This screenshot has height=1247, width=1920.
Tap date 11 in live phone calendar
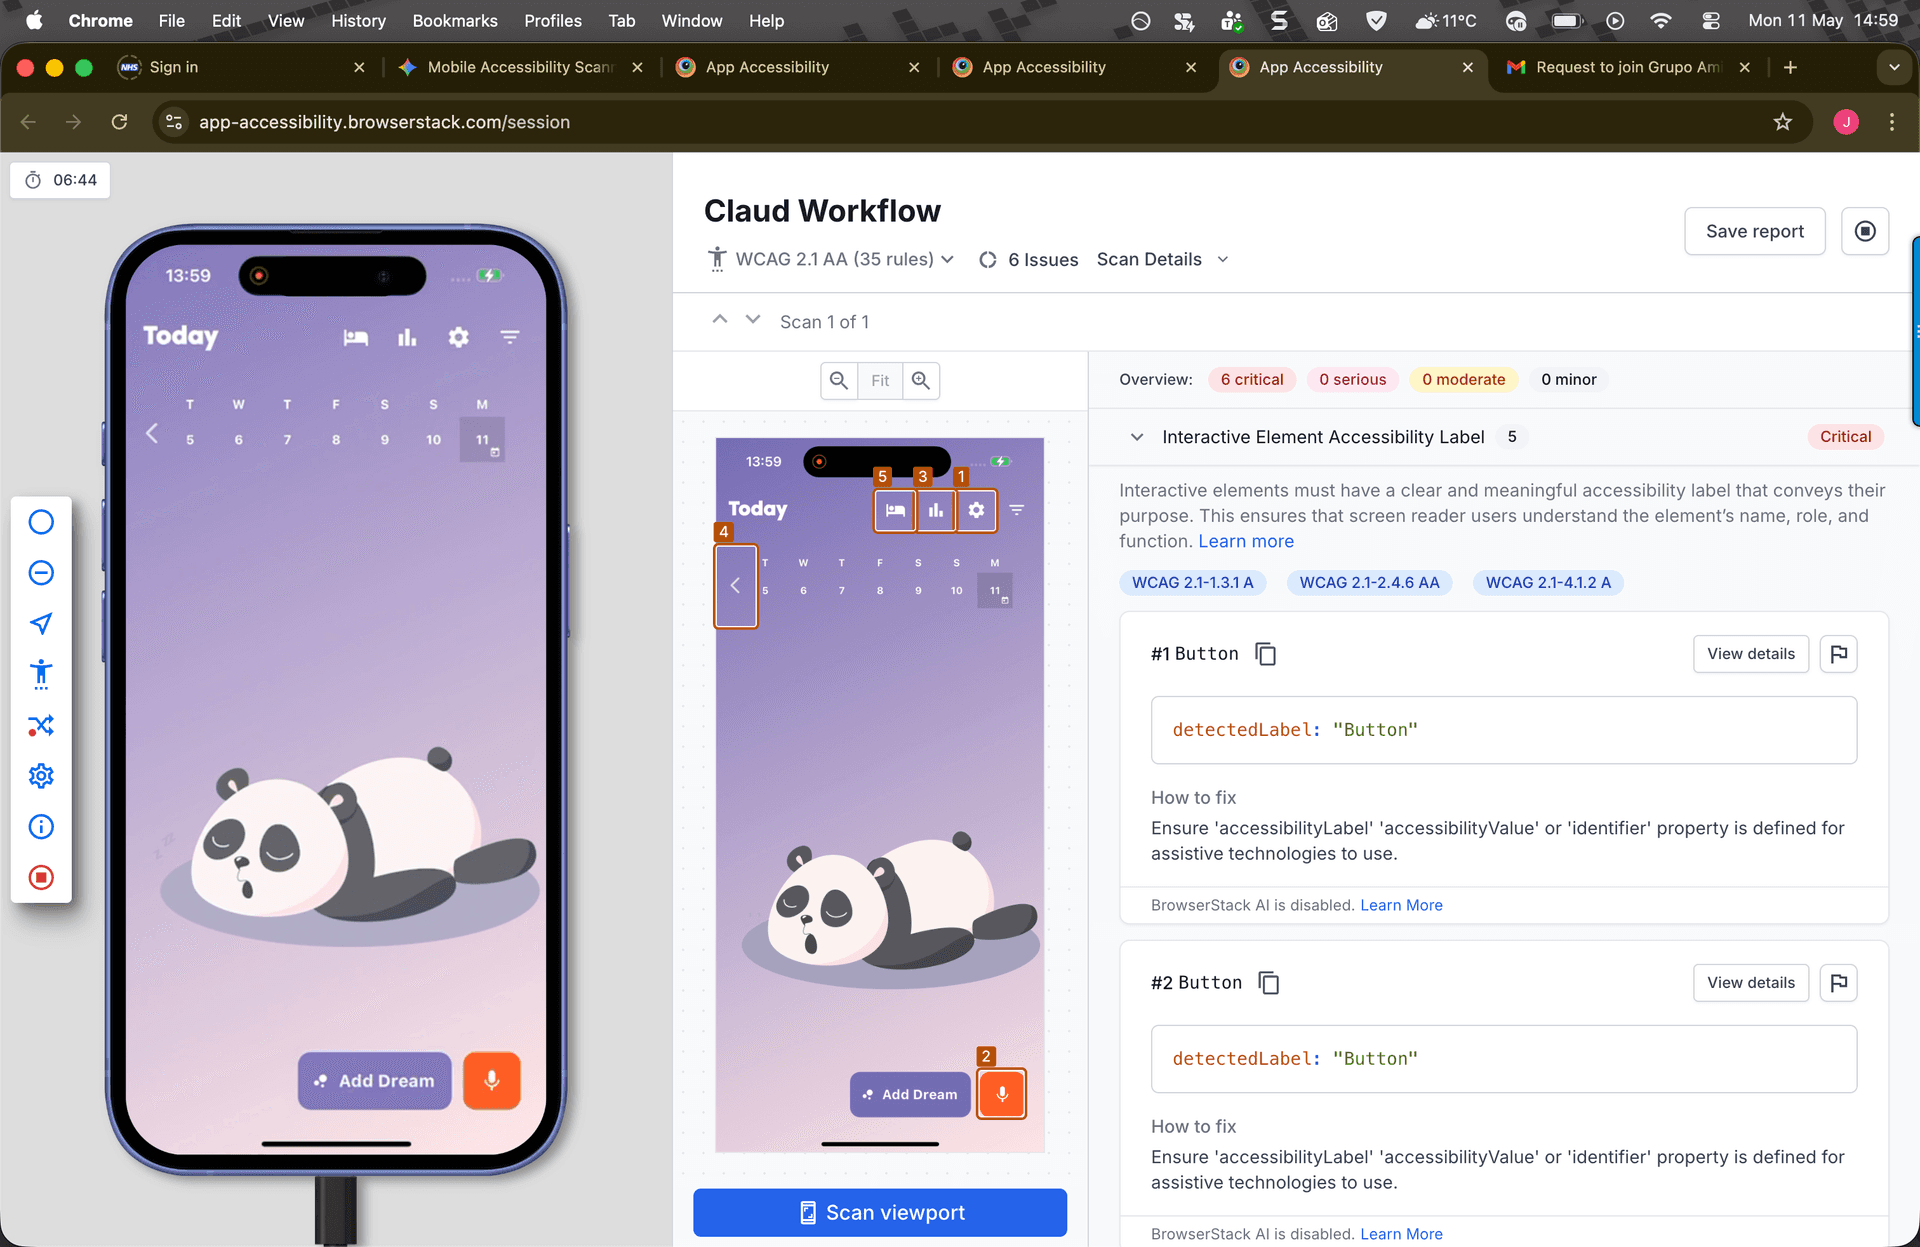click(482, 439)
